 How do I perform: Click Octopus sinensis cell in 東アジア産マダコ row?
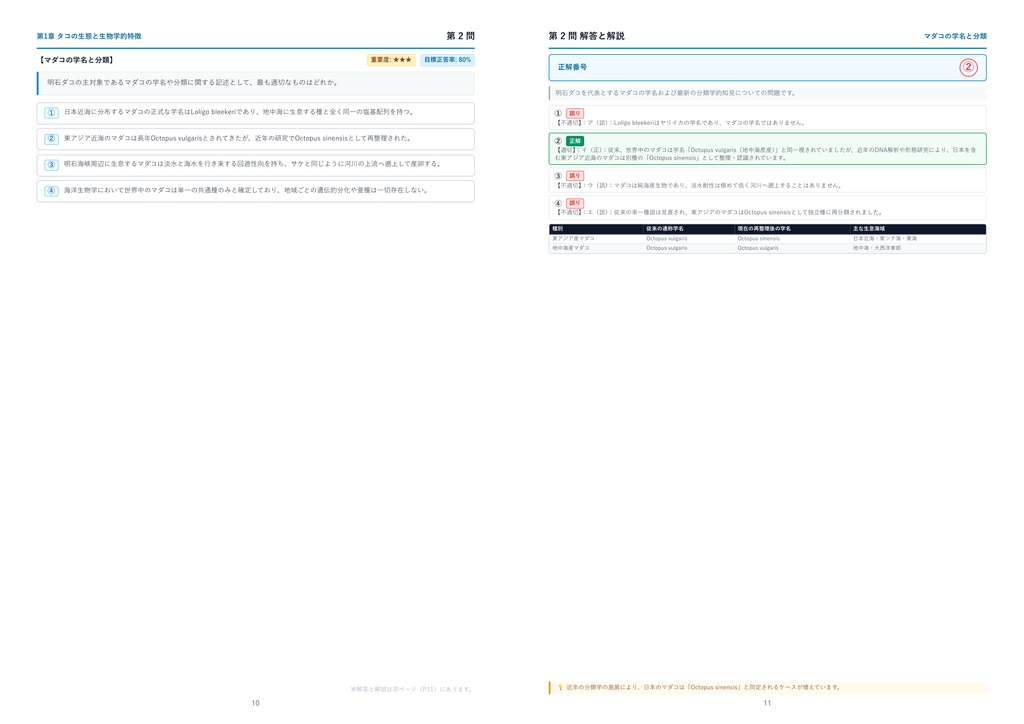tap(758, 239)
